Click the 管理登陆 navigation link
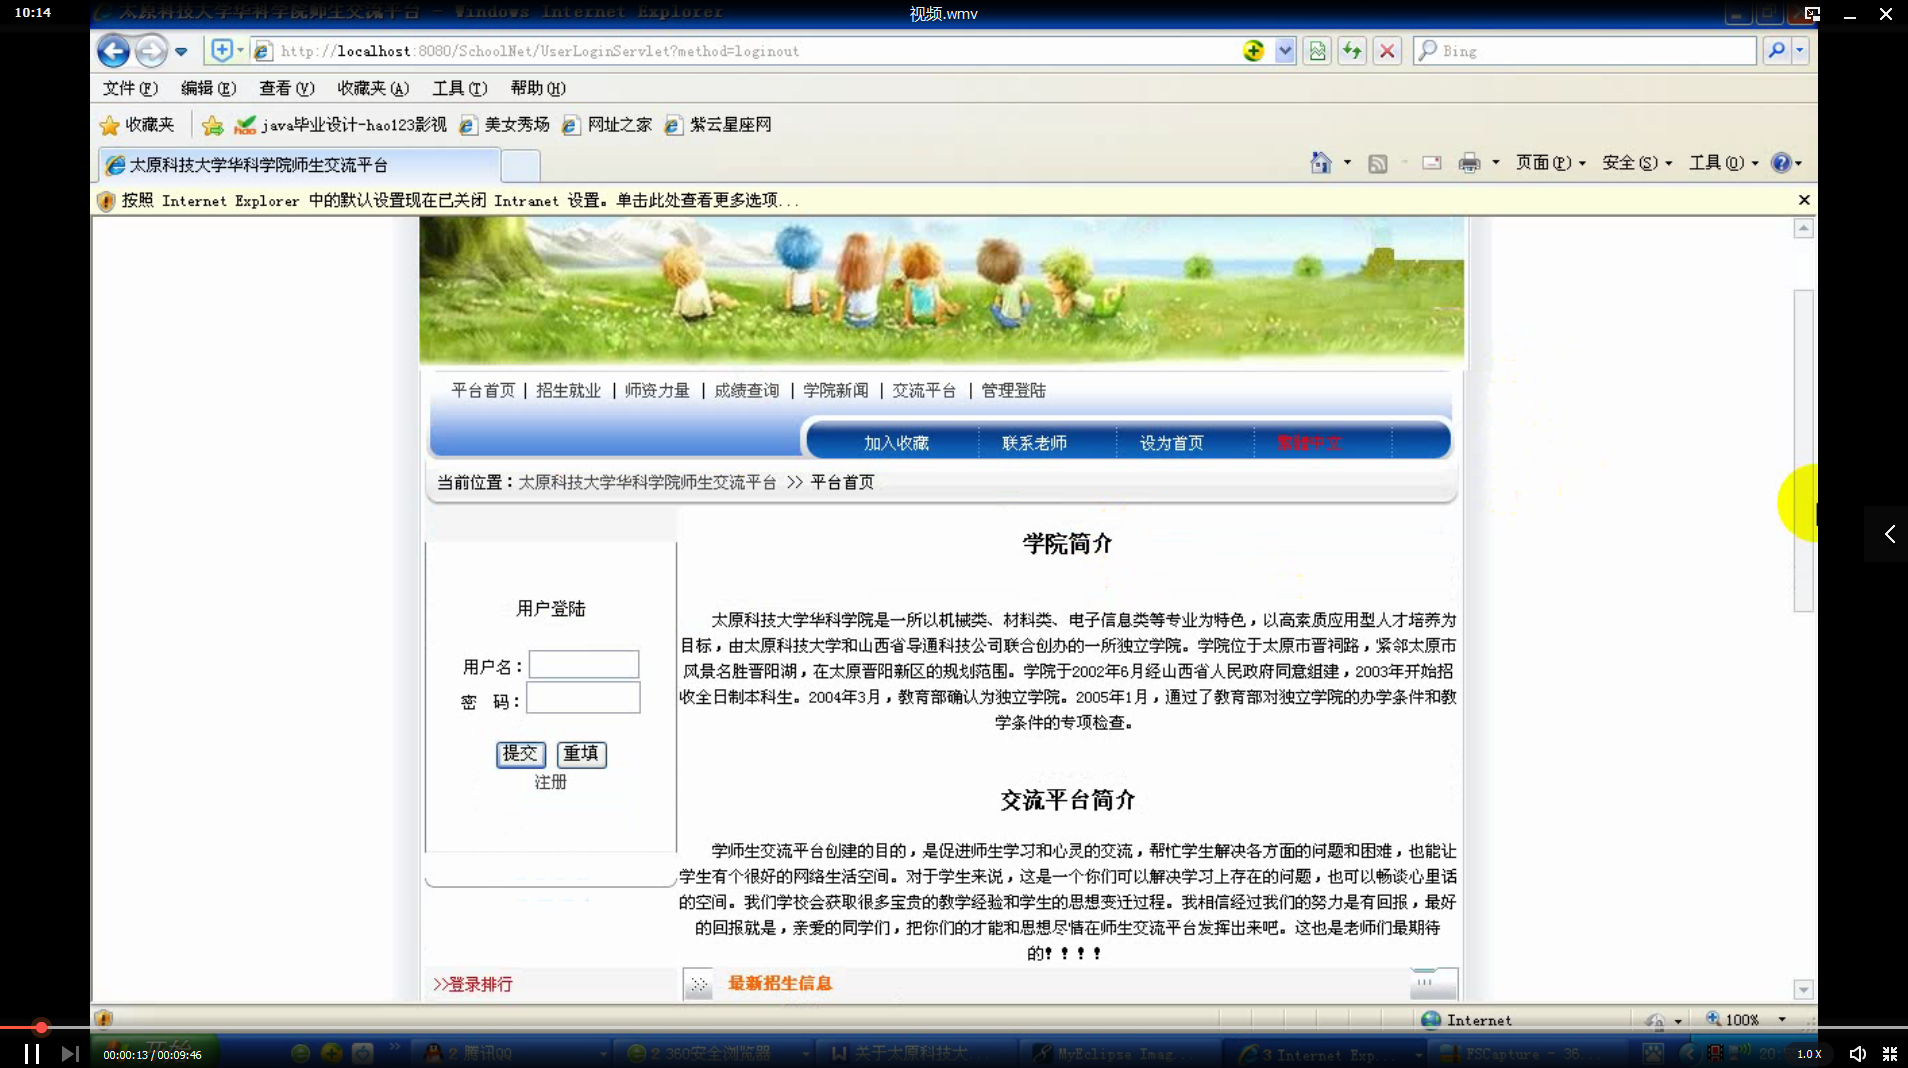1908x1068 pixels. pyautogui.click(x=1013, y=391)
